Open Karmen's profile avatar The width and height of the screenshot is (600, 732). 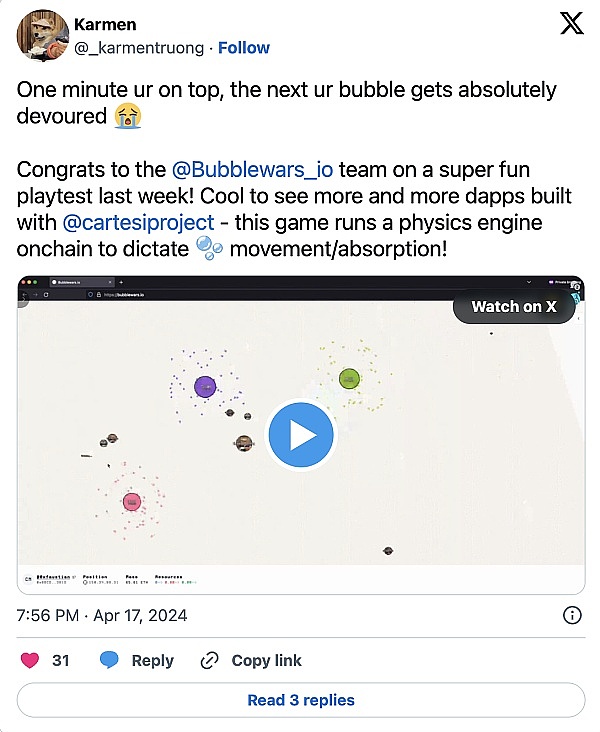(40, 36)
